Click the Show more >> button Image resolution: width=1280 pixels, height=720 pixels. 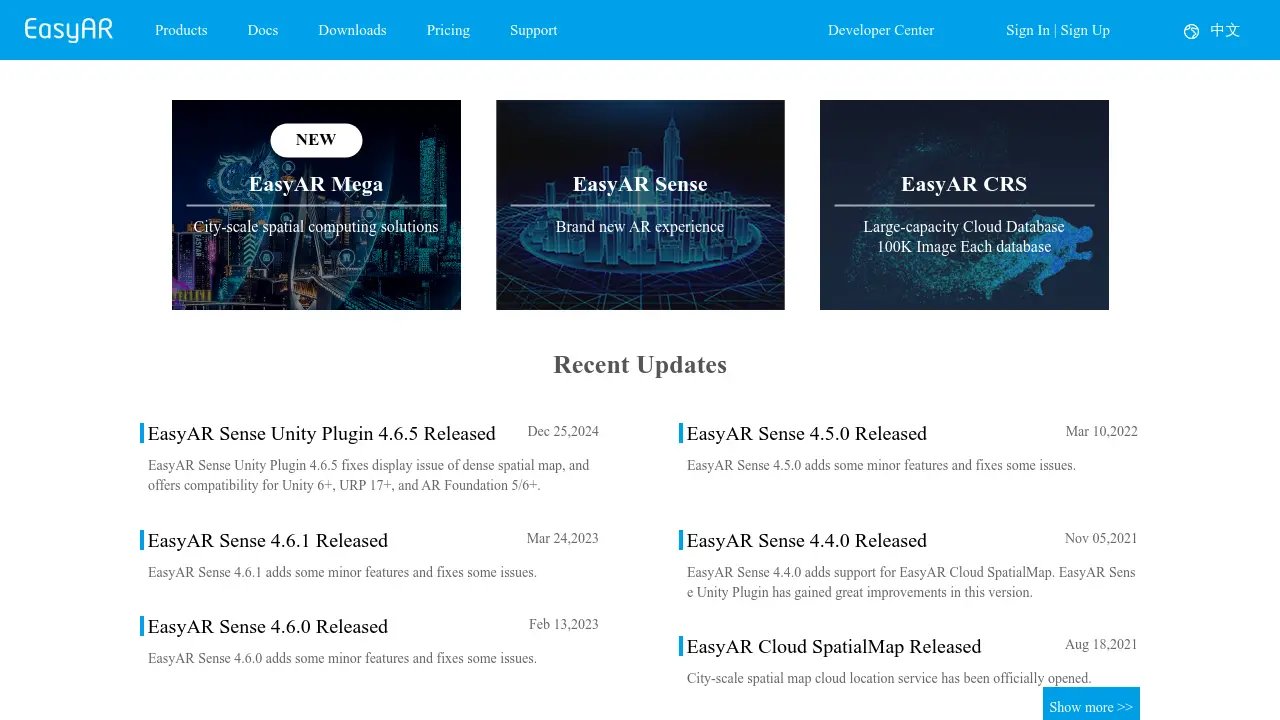click(1091, 706)
